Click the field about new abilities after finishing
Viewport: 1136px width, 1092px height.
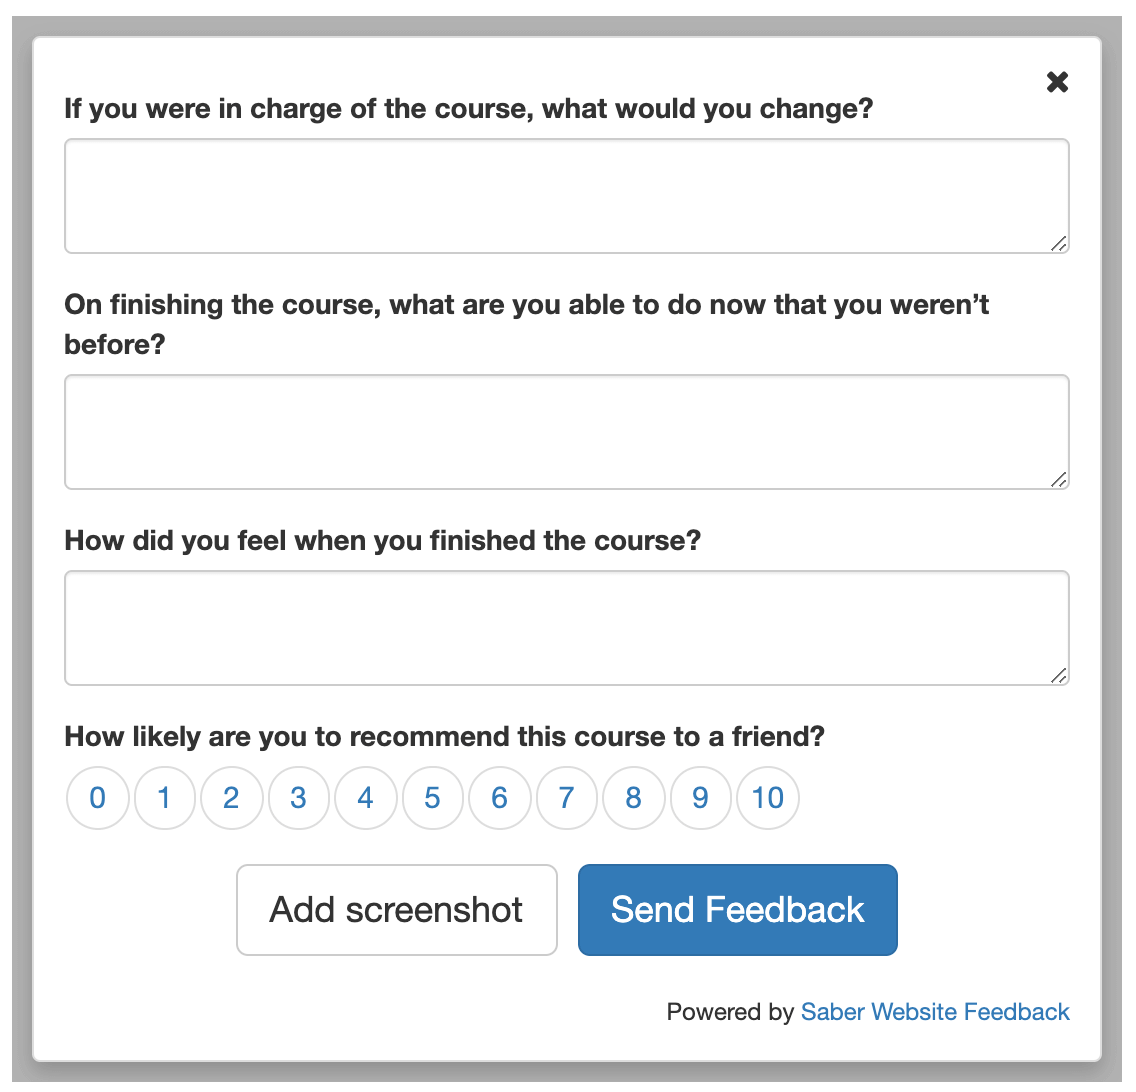point(567,431)
